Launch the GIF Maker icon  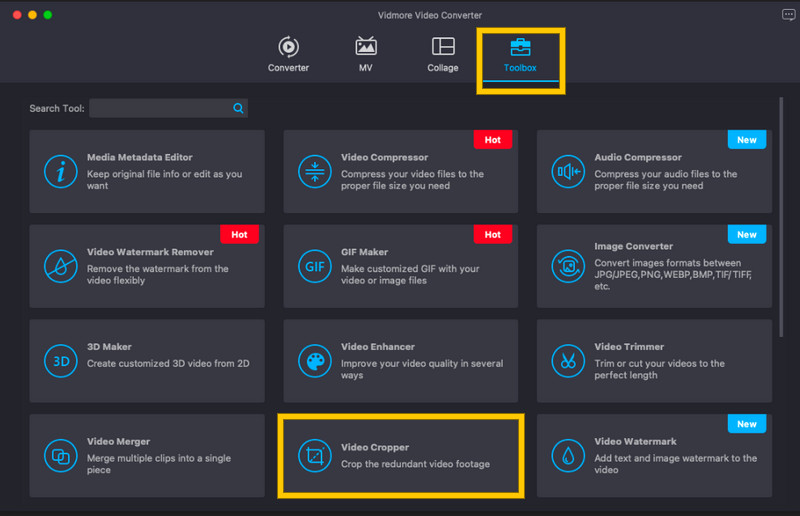click(315, 267)
